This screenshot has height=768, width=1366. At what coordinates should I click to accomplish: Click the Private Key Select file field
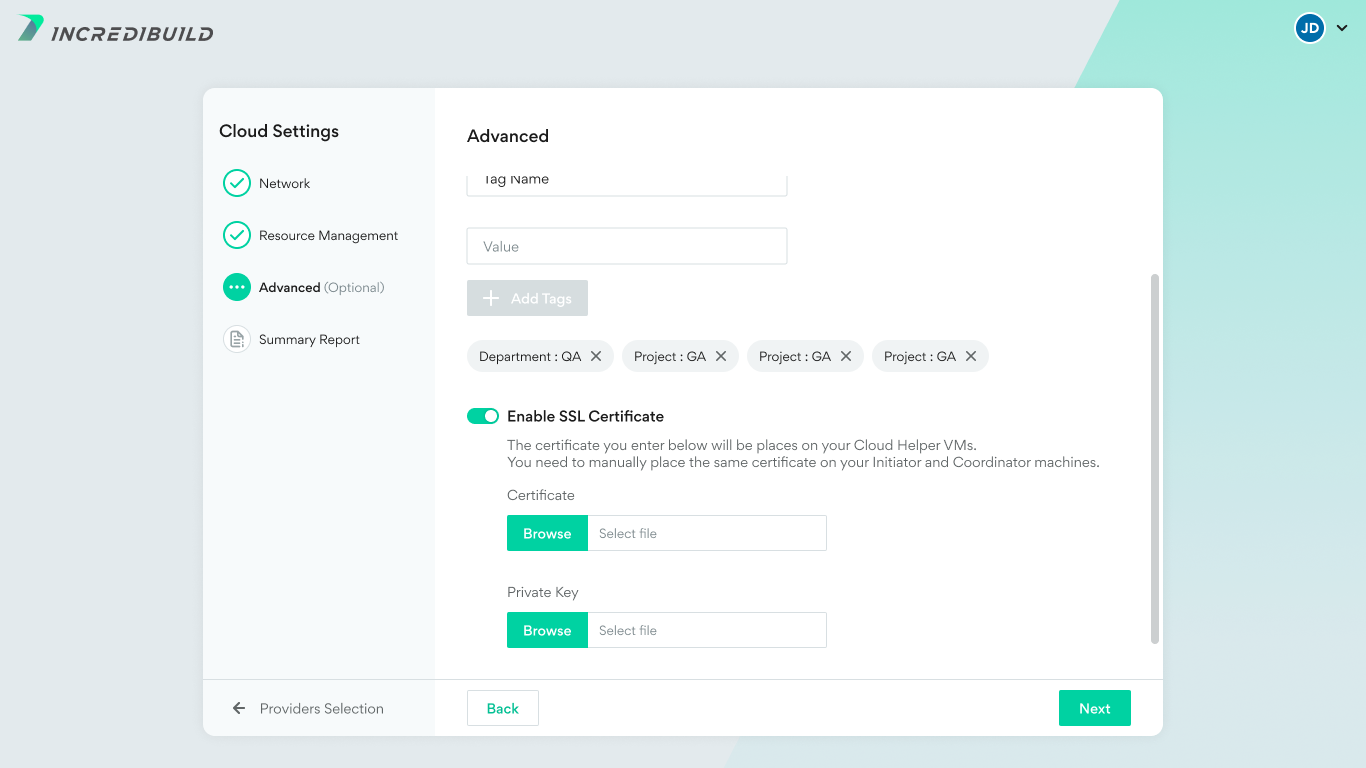707,630
